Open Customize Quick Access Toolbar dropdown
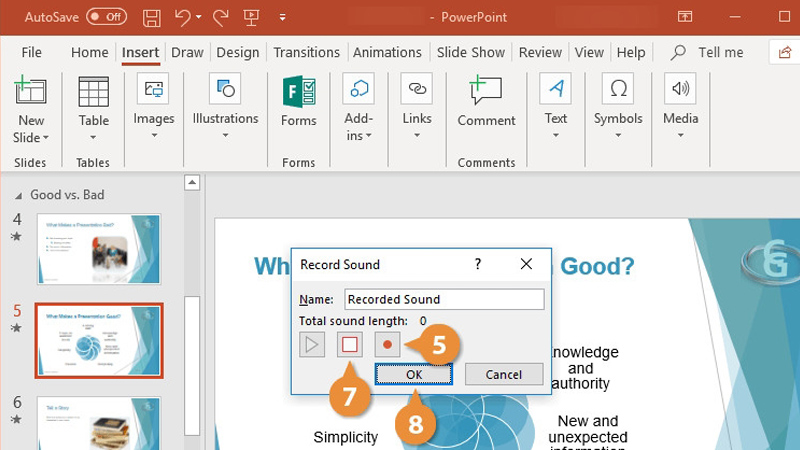 pos(282,17)
